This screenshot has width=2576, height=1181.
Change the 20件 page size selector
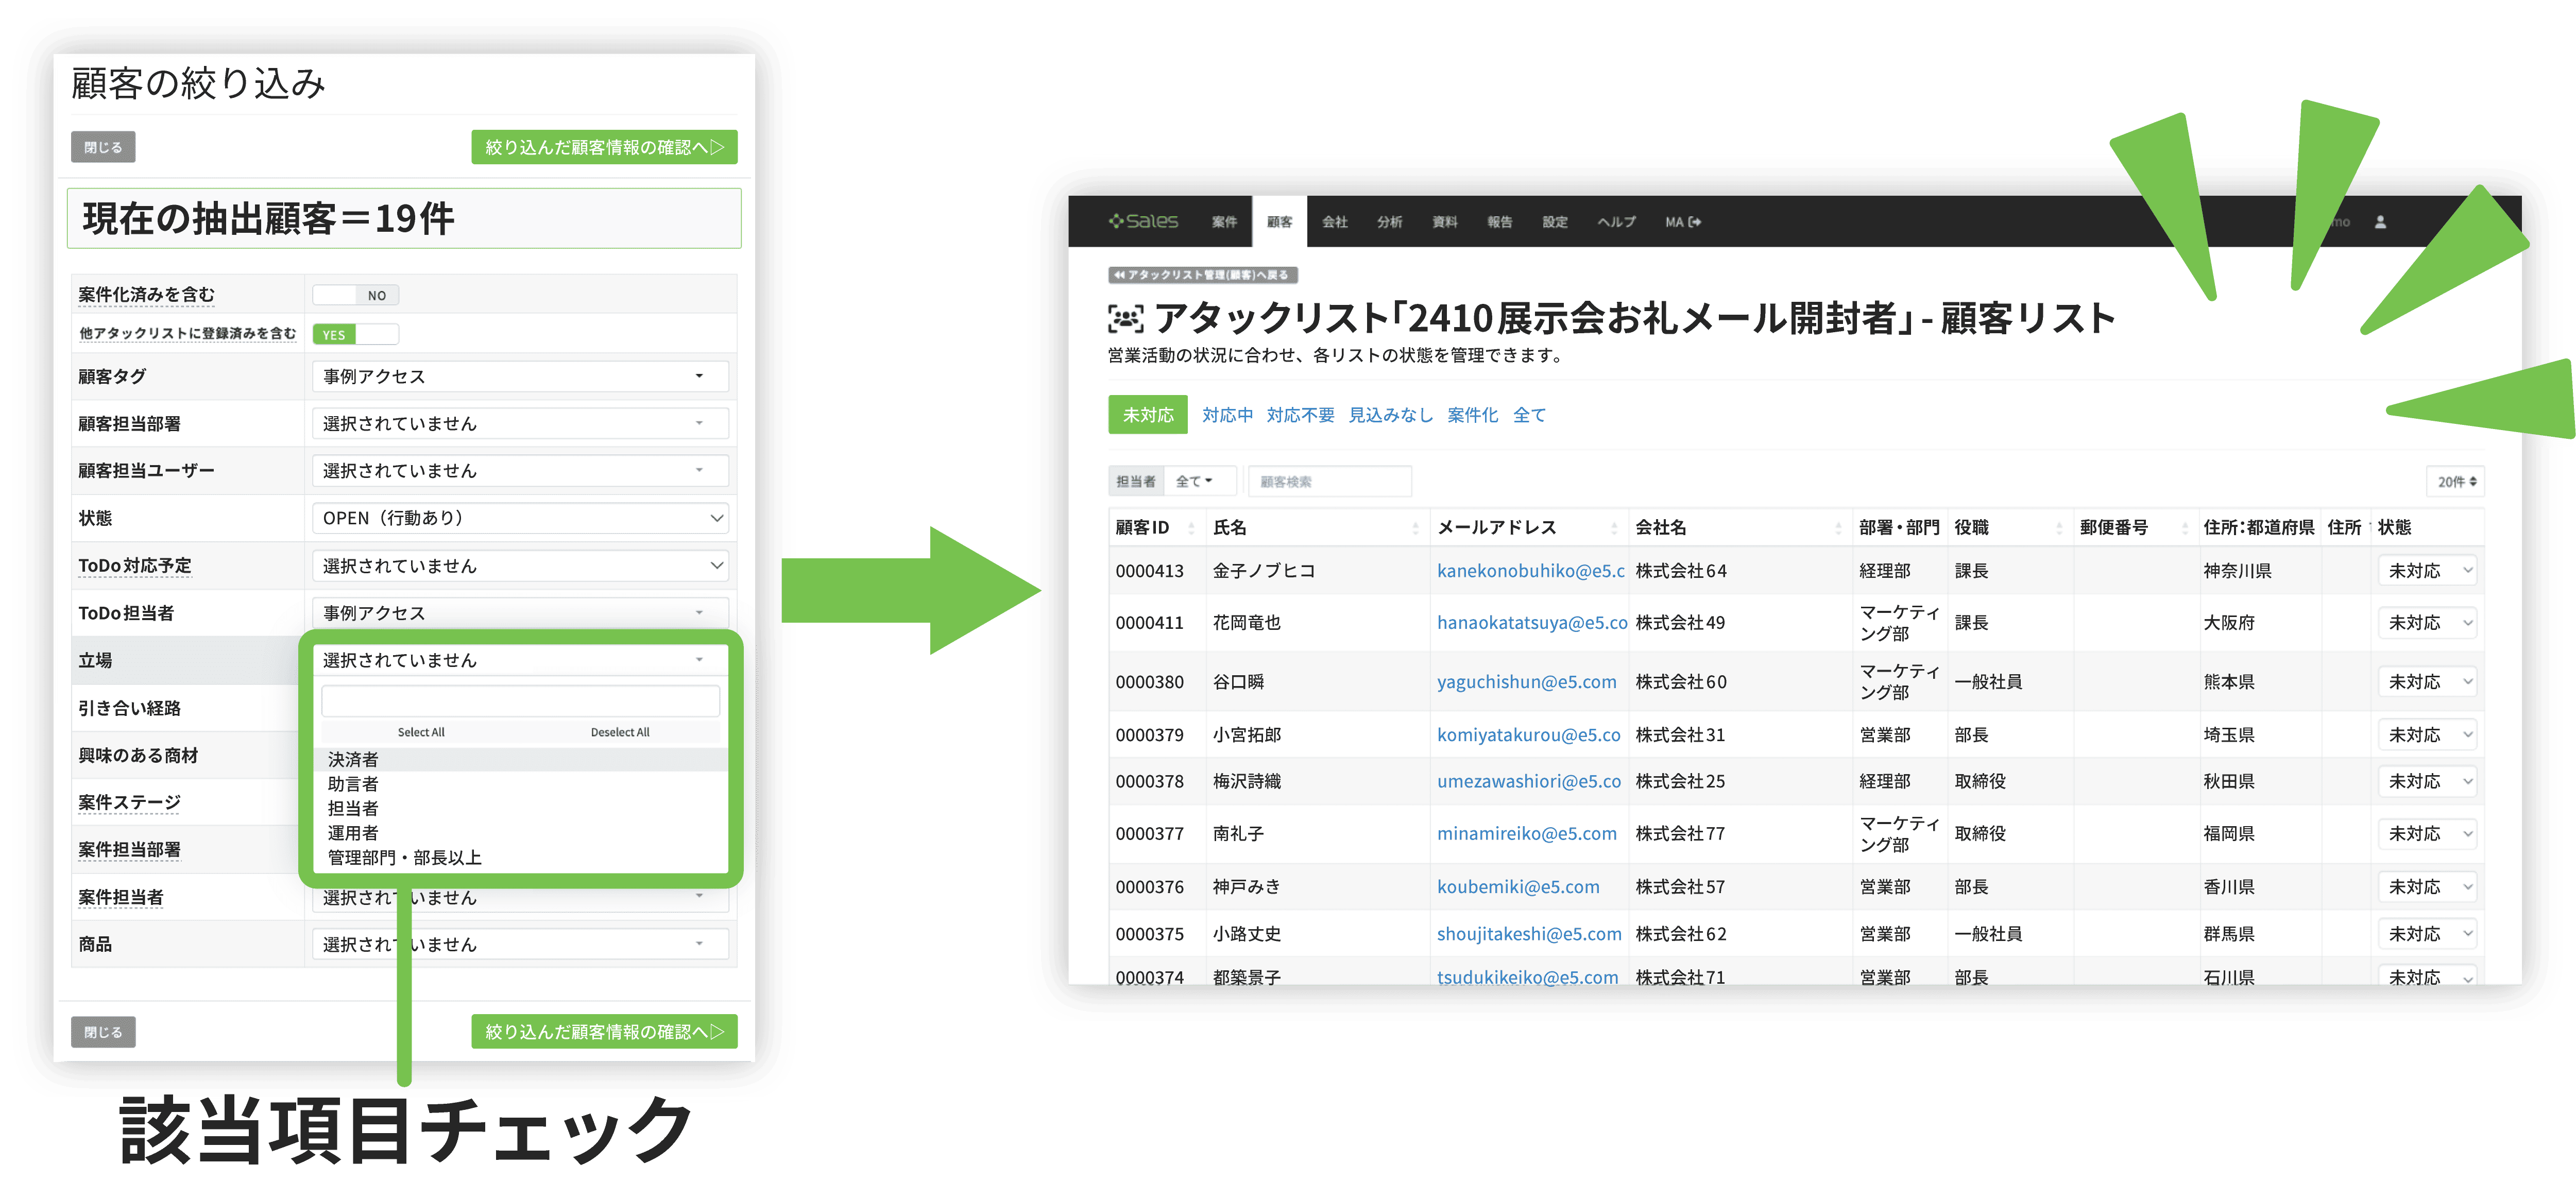(2456, 481)
